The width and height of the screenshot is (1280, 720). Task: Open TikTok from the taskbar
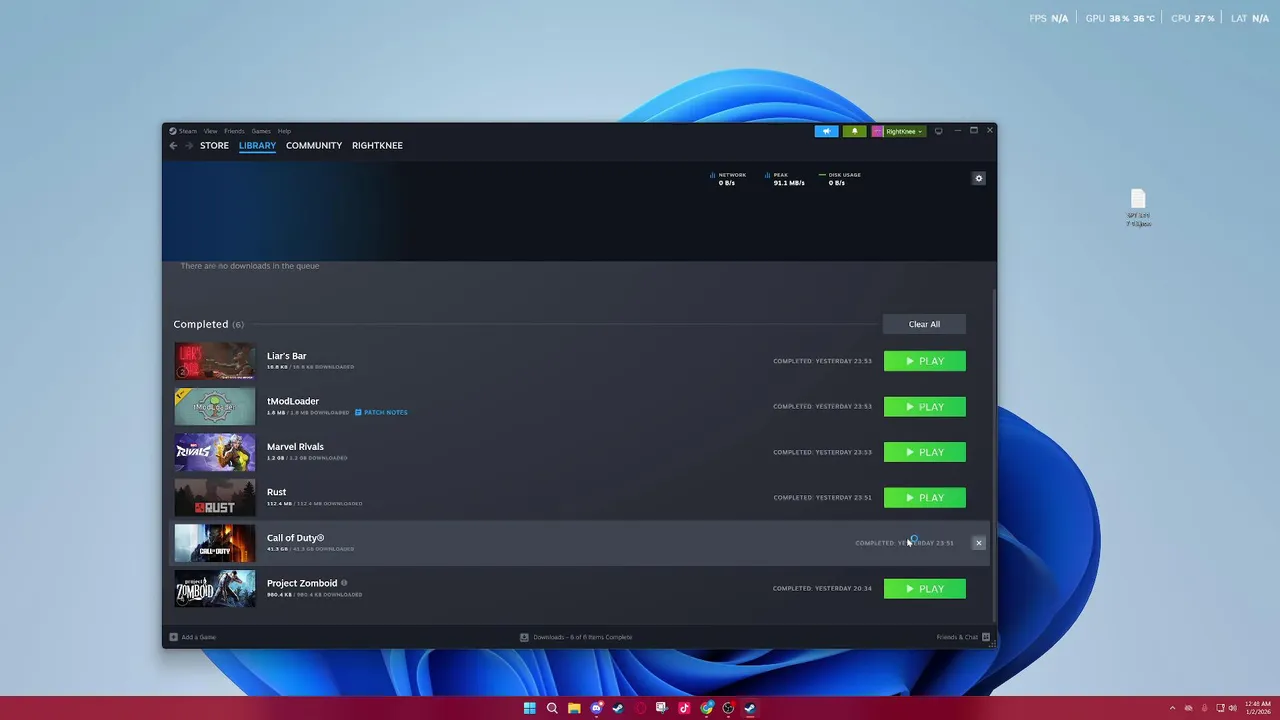point(684,708)
